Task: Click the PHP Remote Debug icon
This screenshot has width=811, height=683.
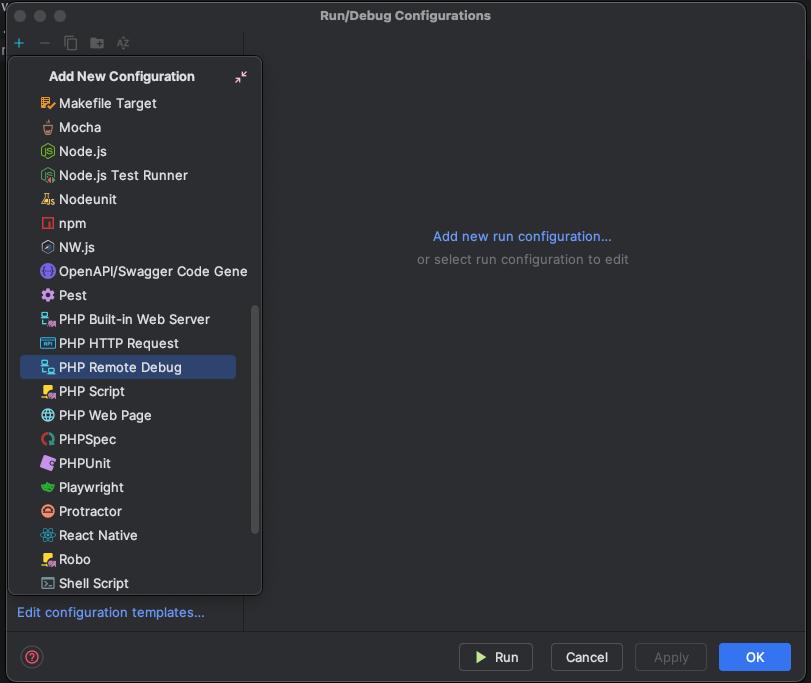Action: tap(48, 367)
